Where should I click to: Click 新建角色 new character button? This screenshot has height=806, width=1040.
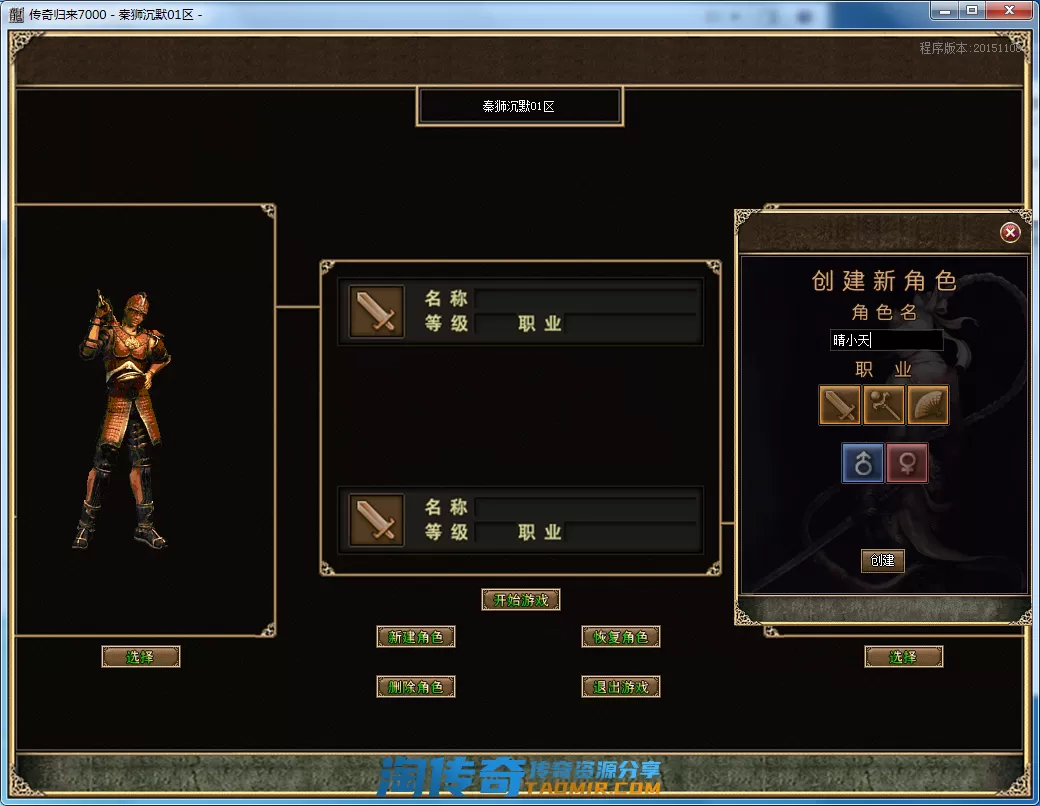416,637
